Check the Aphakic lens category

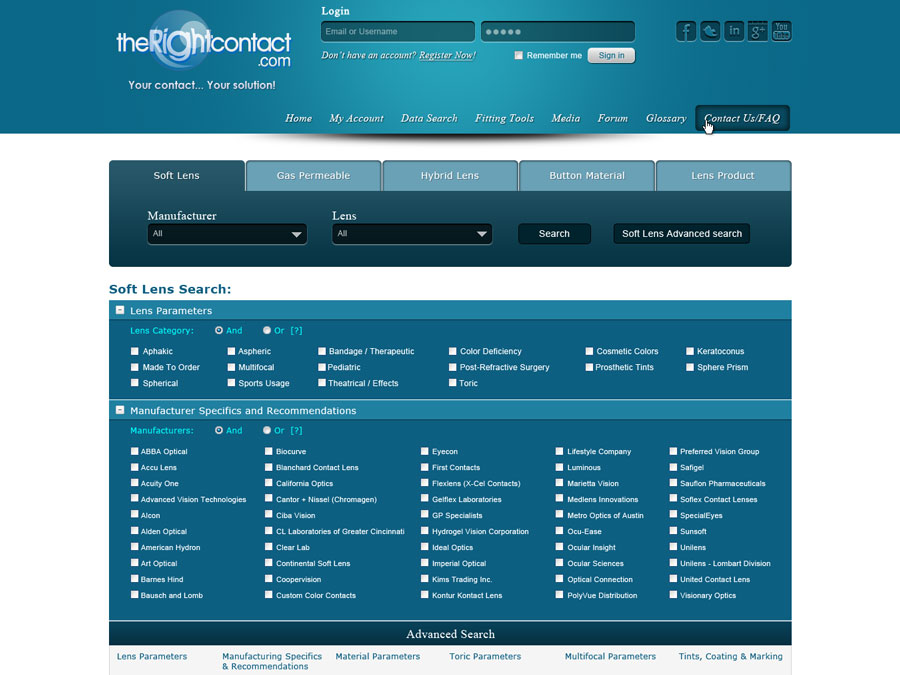coord(135,351)
